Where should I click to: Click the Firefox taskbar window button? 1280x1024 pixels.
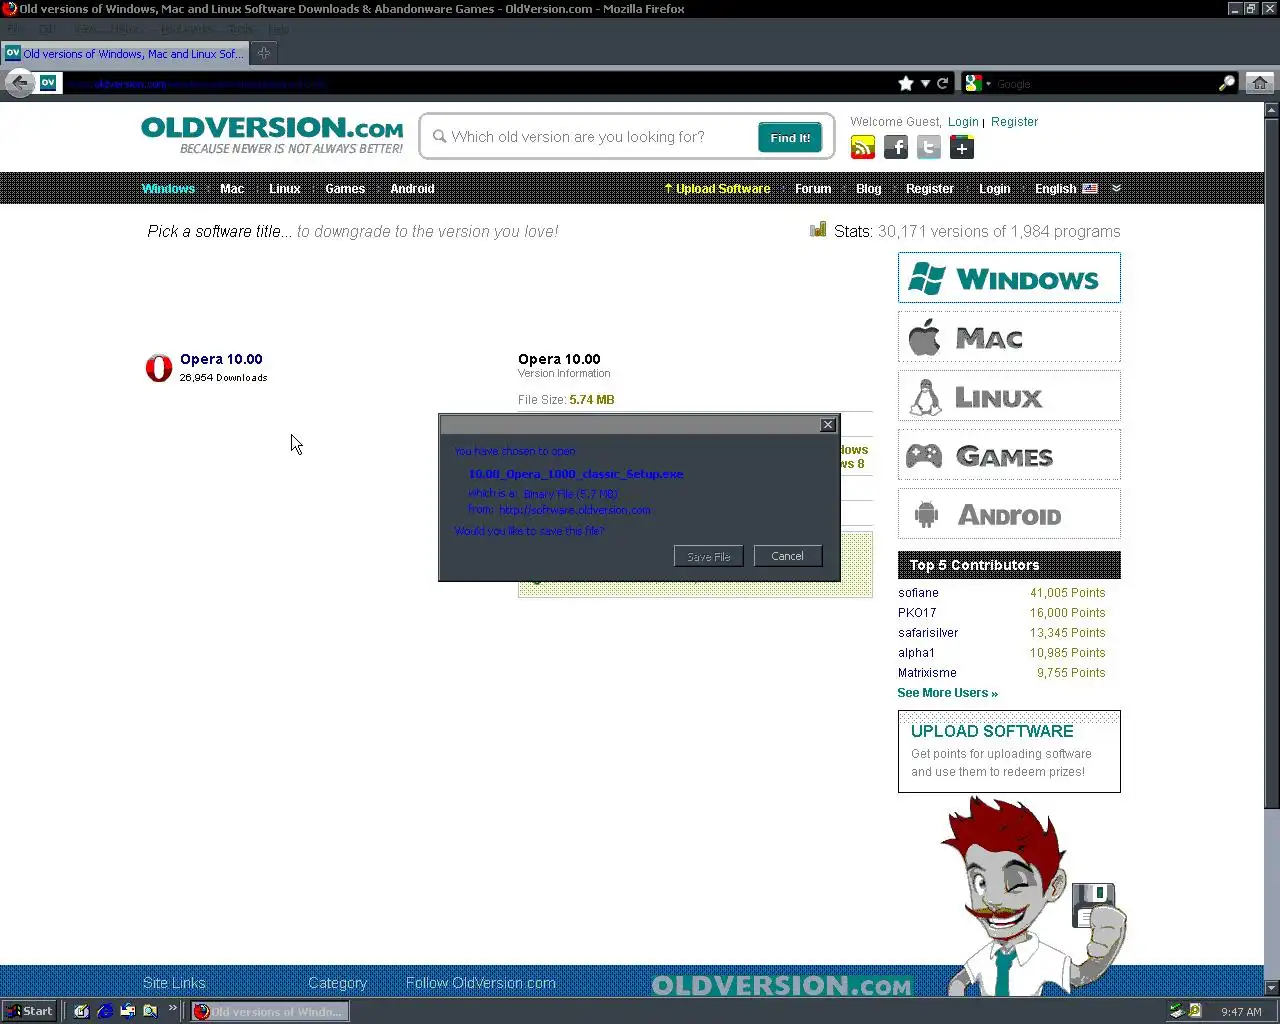(270, 1012)
